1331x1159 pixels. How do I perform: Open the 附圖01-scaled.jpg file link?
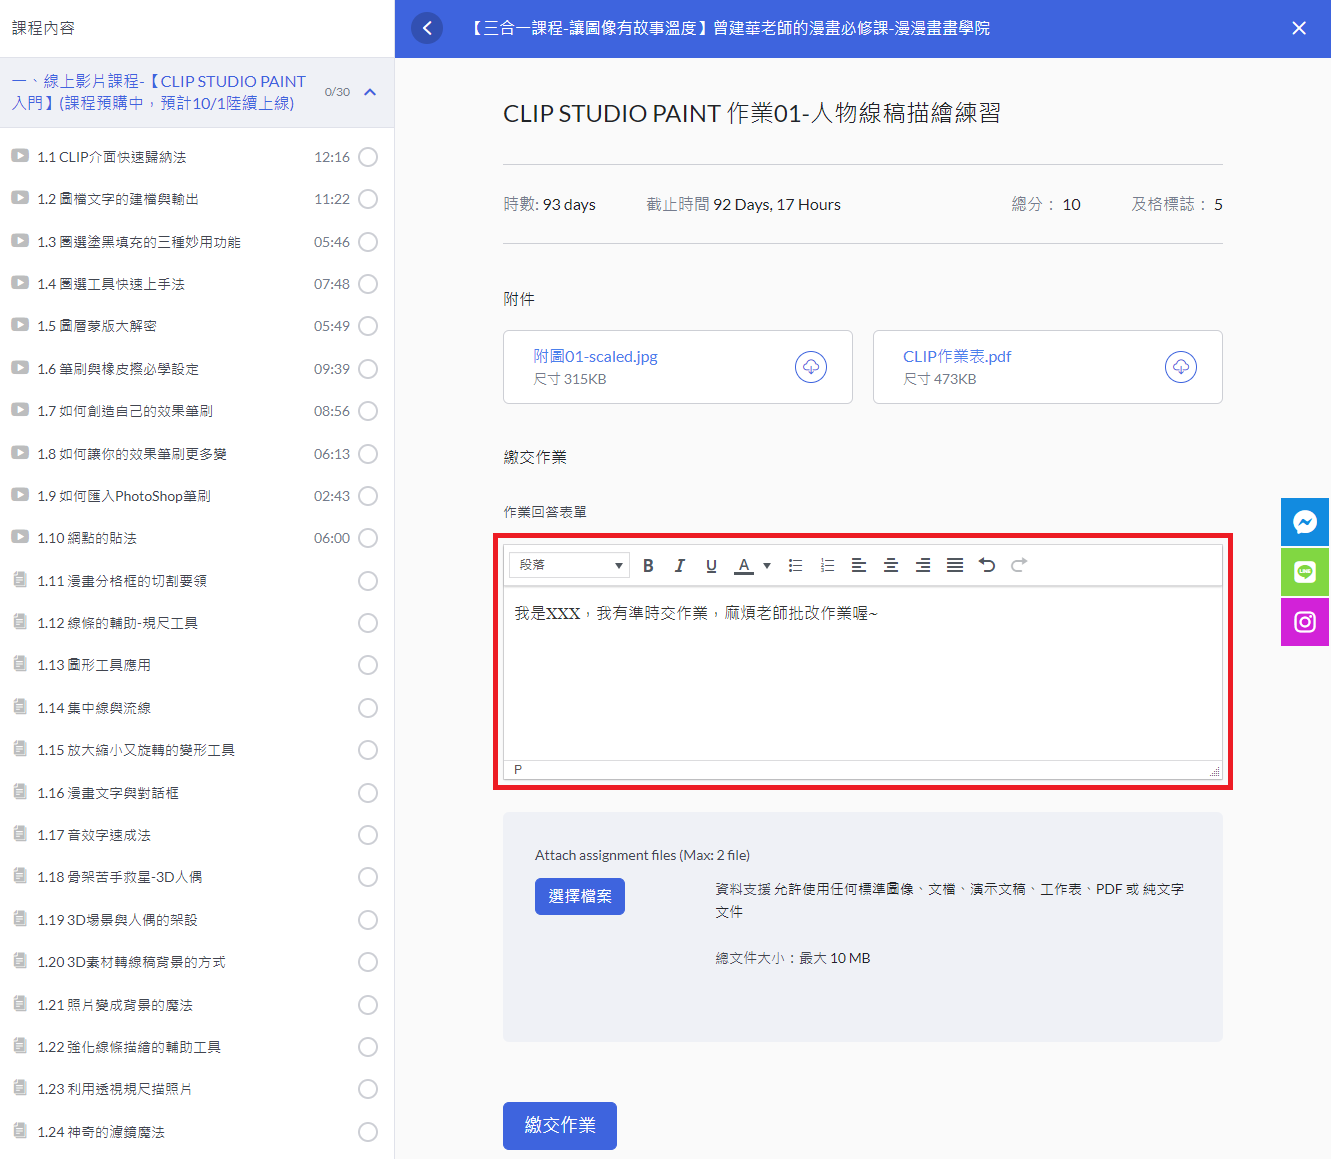click(x=595, y=357)
